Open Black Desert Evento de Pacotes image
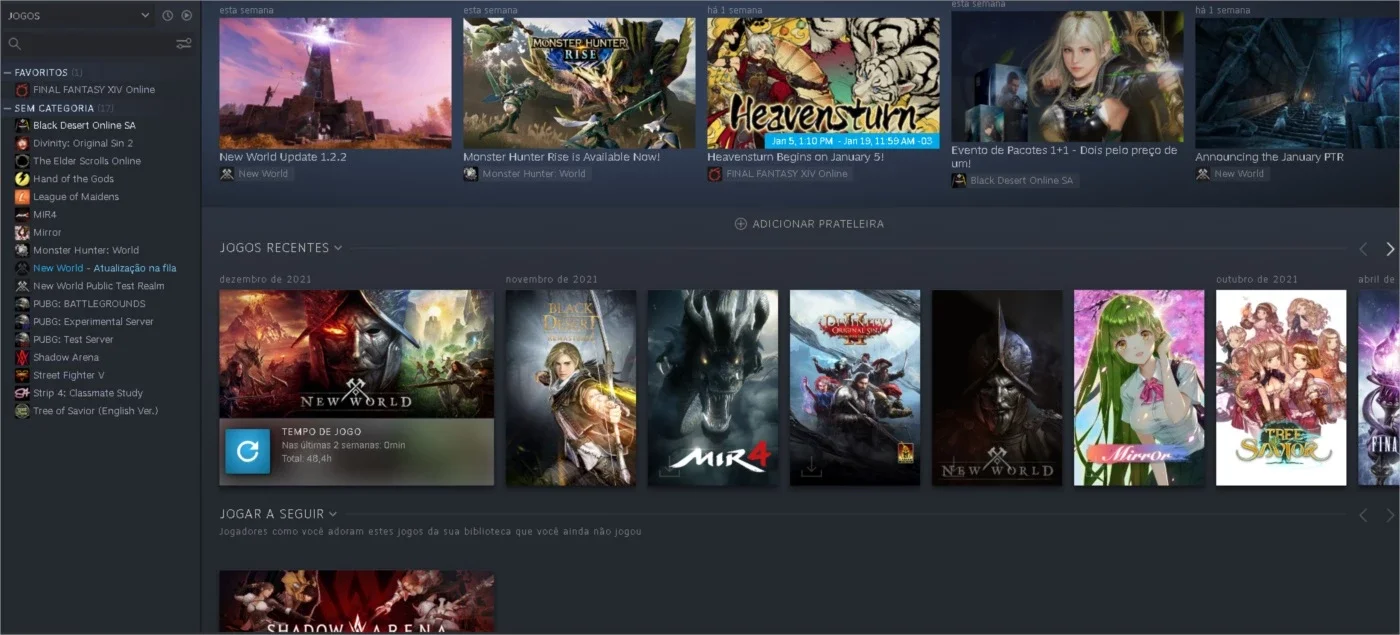Viewport: 1400px width, 635px height. coord(1067,77)
